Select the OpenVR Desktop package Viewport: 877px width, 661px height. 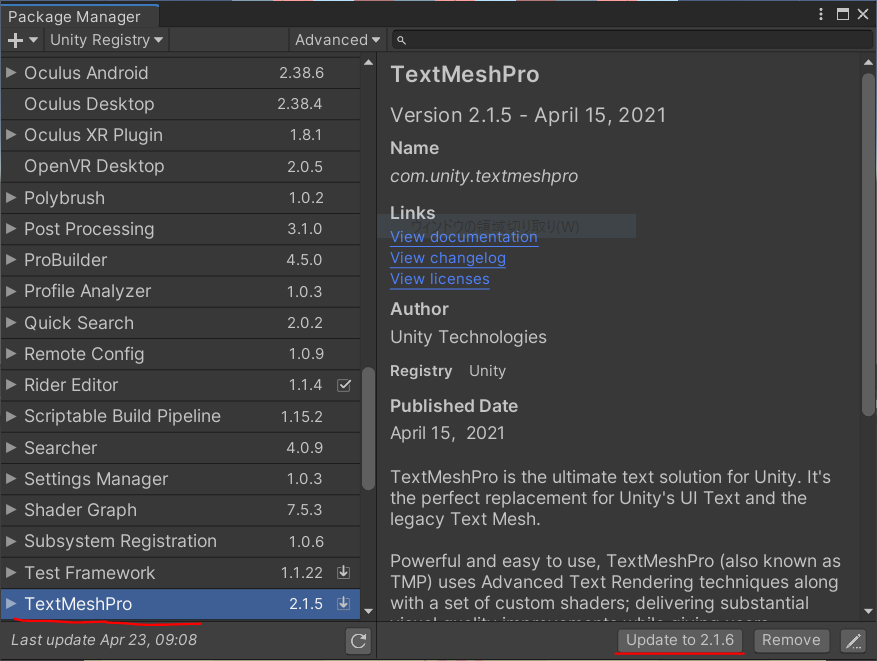181,166
